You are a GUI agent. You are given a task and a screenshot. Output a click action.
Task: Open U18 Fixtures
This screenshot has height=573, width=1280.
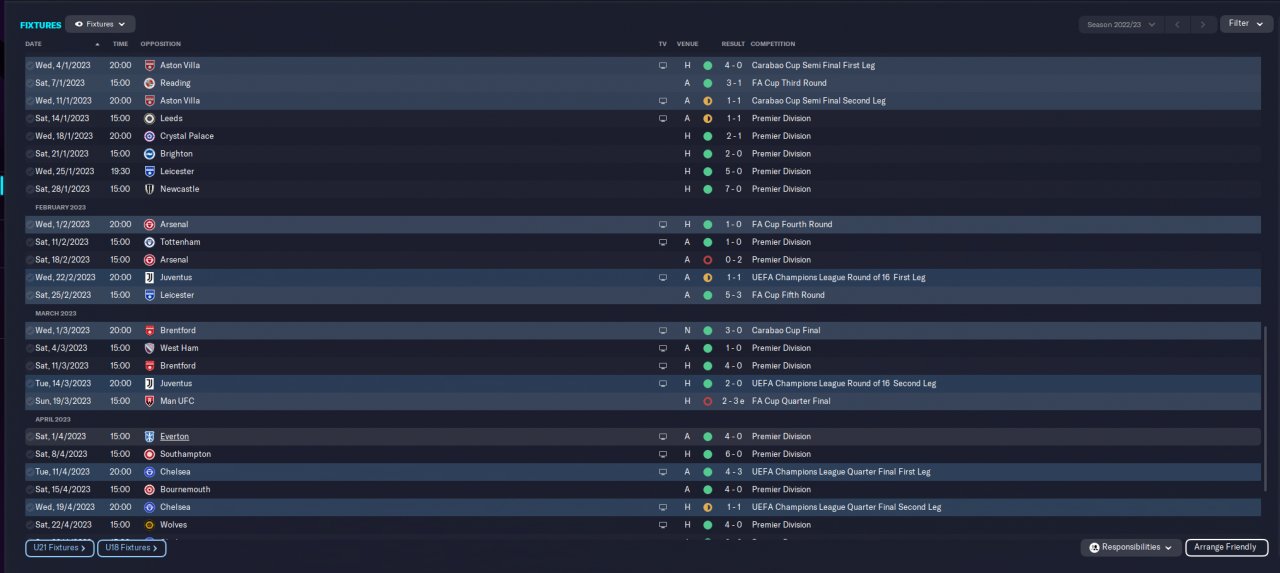[x=132, y=548]
